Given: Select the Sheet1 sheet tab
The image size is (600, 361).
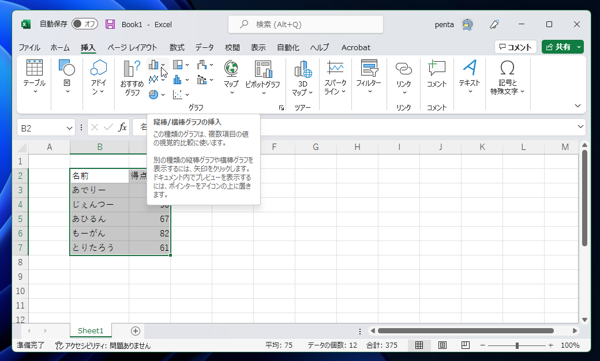Looking at the screenshot, I should (91, 330).
